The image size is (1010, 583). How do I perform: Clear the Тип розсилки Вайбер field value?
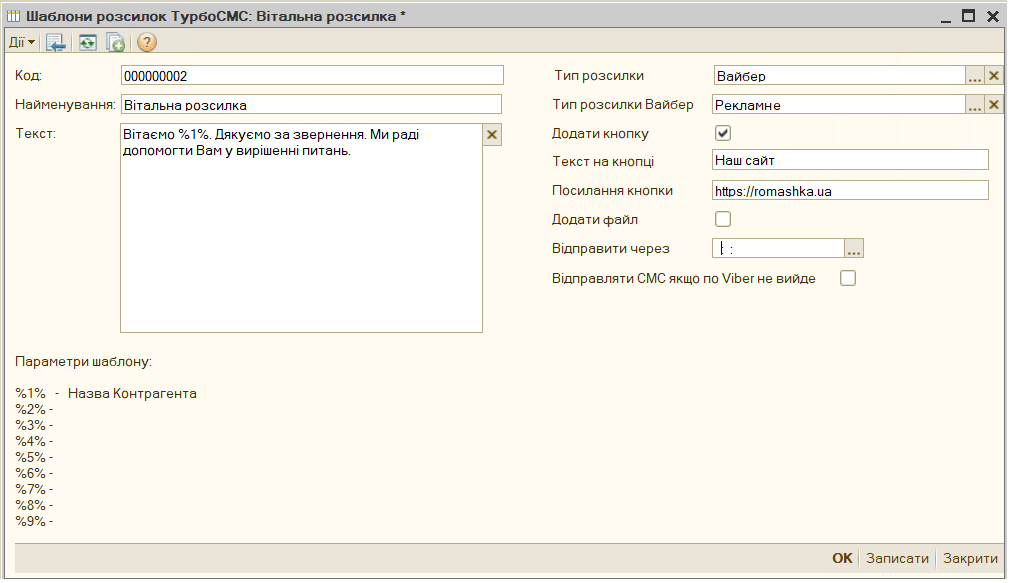click(994, 105)
